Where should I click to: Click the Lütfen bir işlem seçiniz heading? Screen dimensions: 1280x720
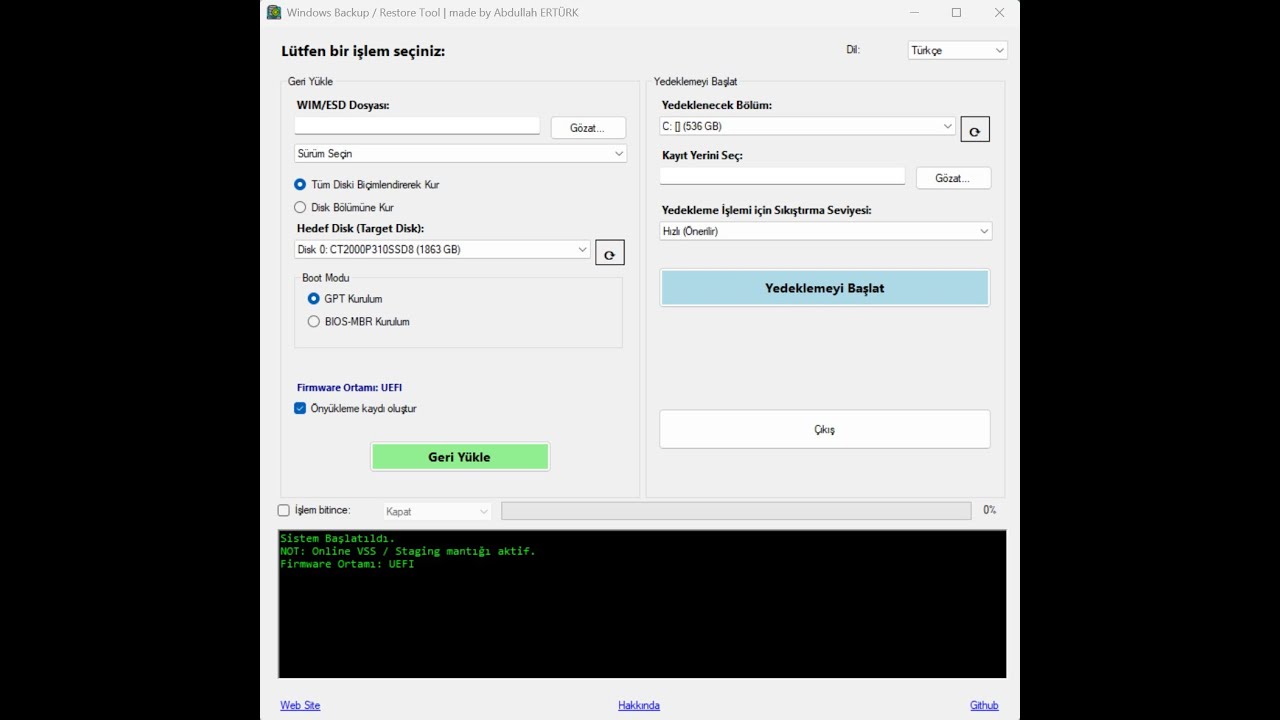coord(363,51)
